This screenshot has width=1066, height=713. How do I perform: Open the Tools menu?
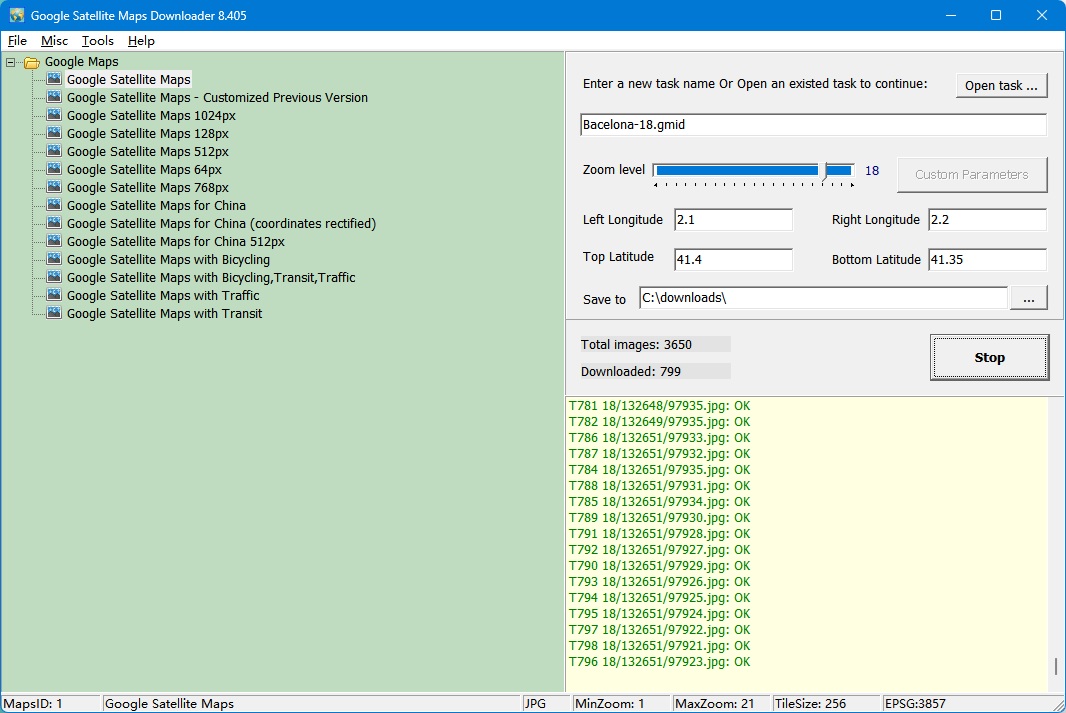98,41
